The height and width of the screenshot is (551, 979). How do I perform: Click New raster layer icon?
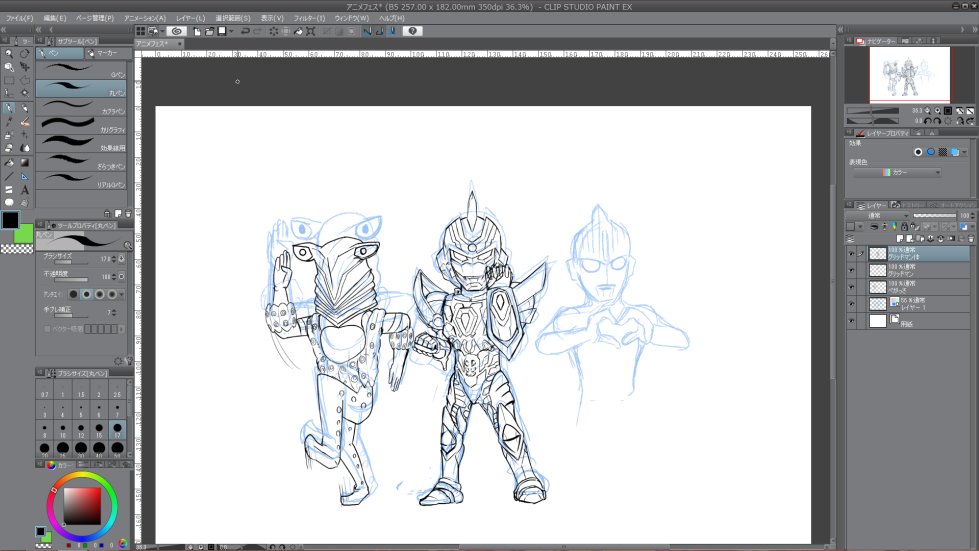click(x=900, y=239)
